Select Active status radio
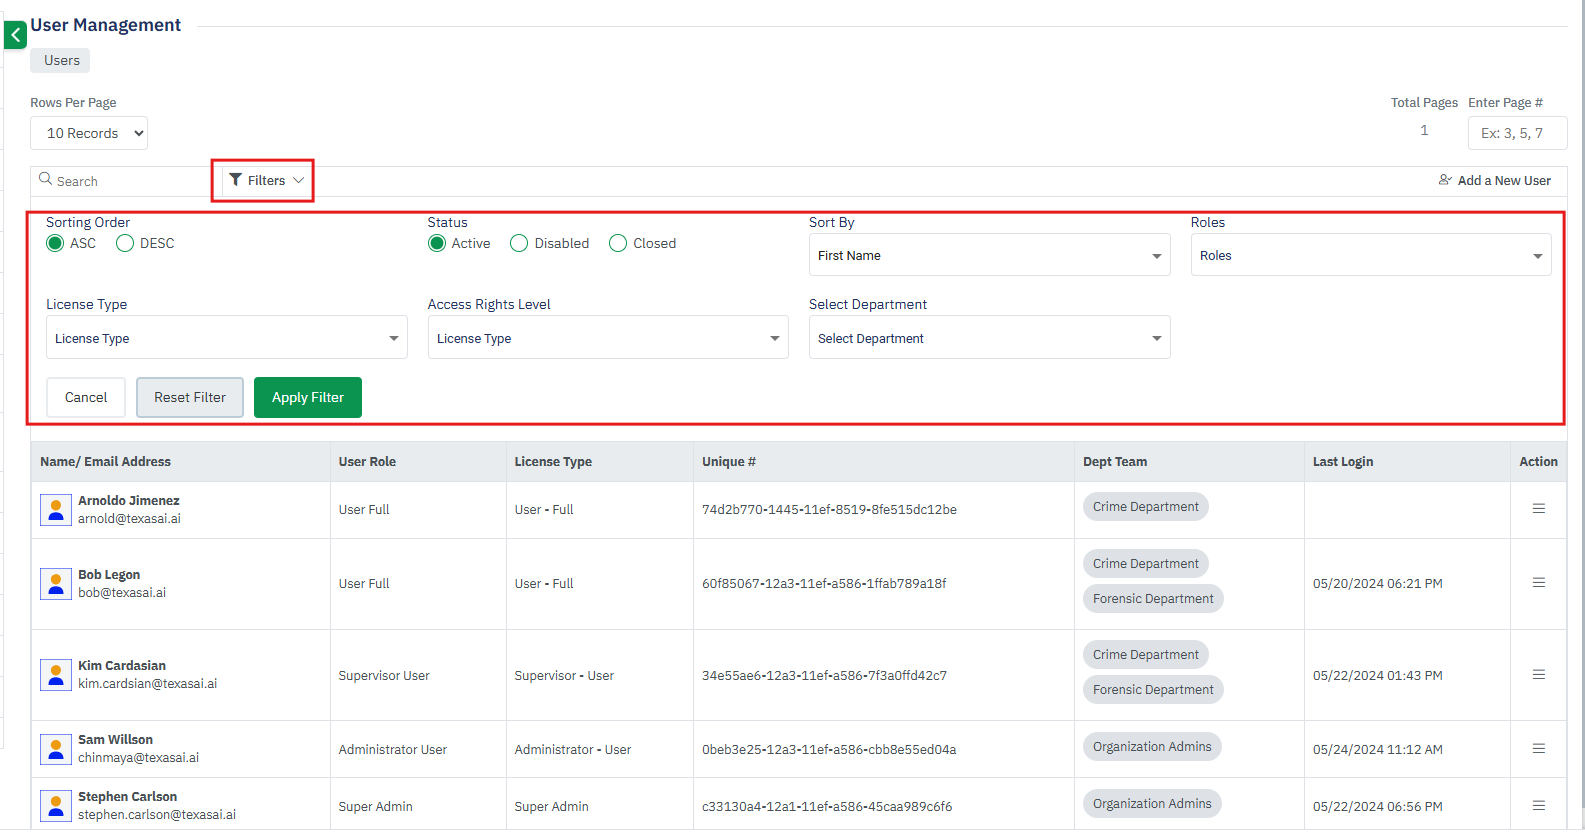 (437, 243)
